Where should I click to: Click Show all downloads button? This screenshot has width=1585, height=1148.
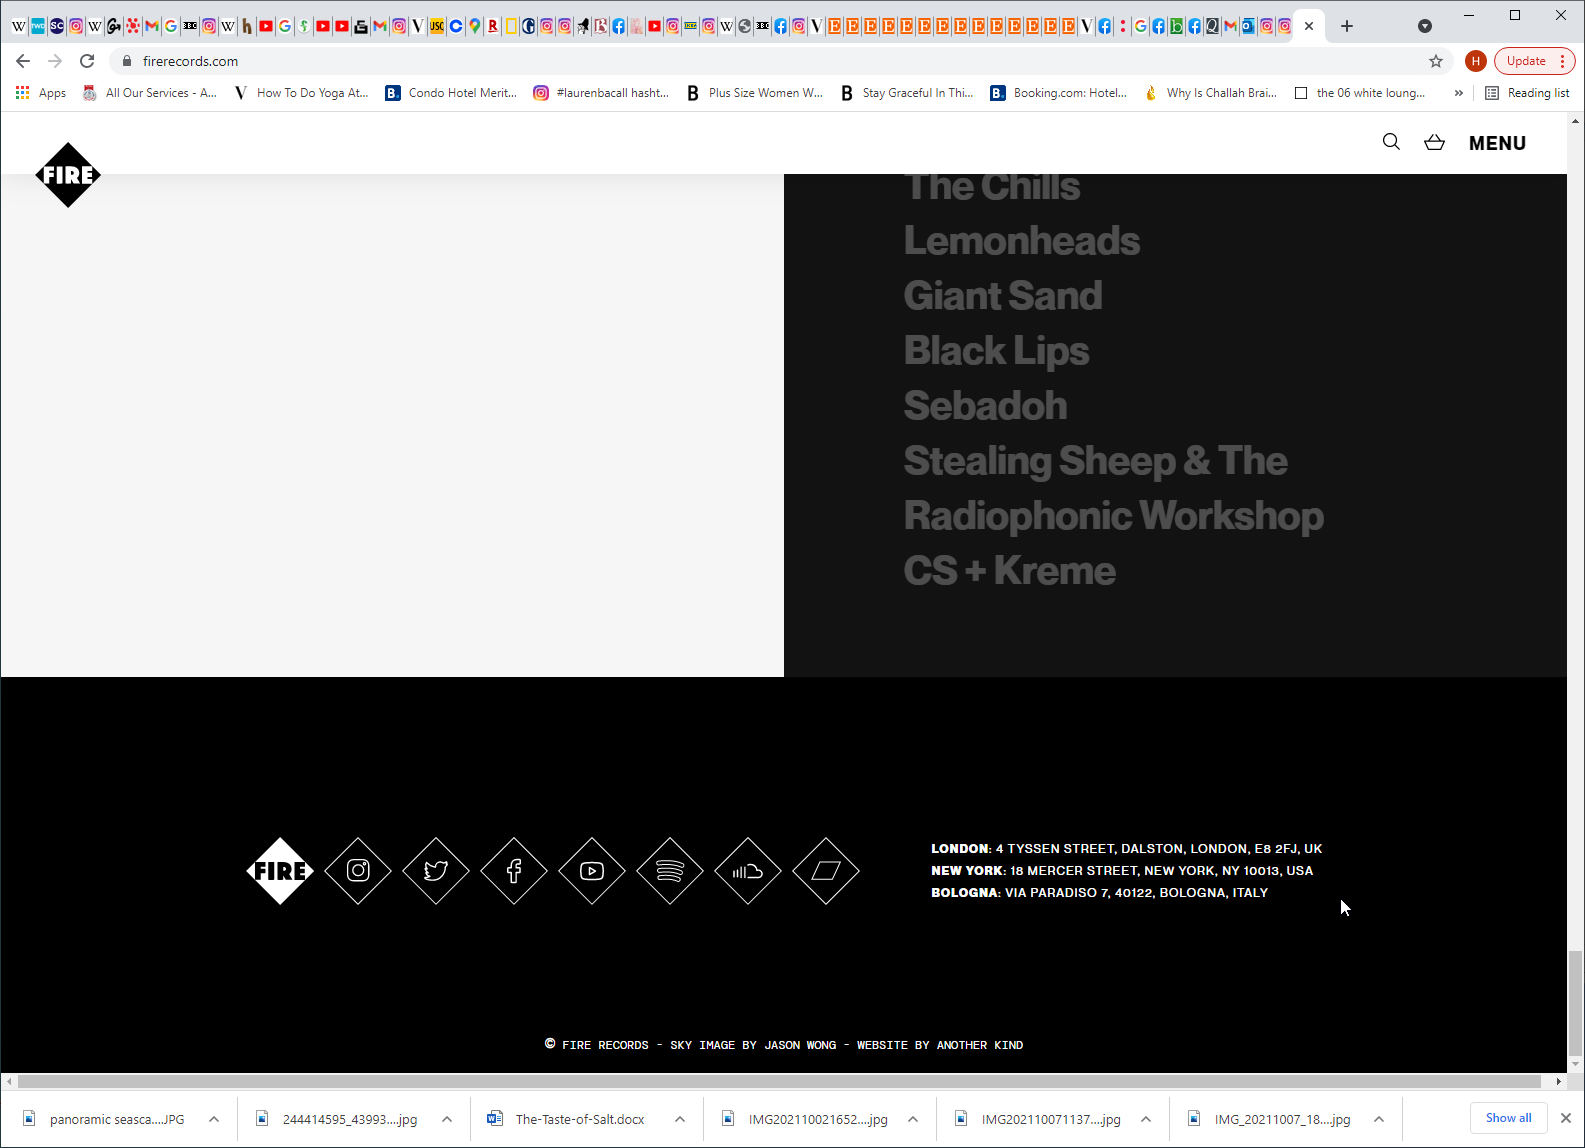coord(1508,1118)
